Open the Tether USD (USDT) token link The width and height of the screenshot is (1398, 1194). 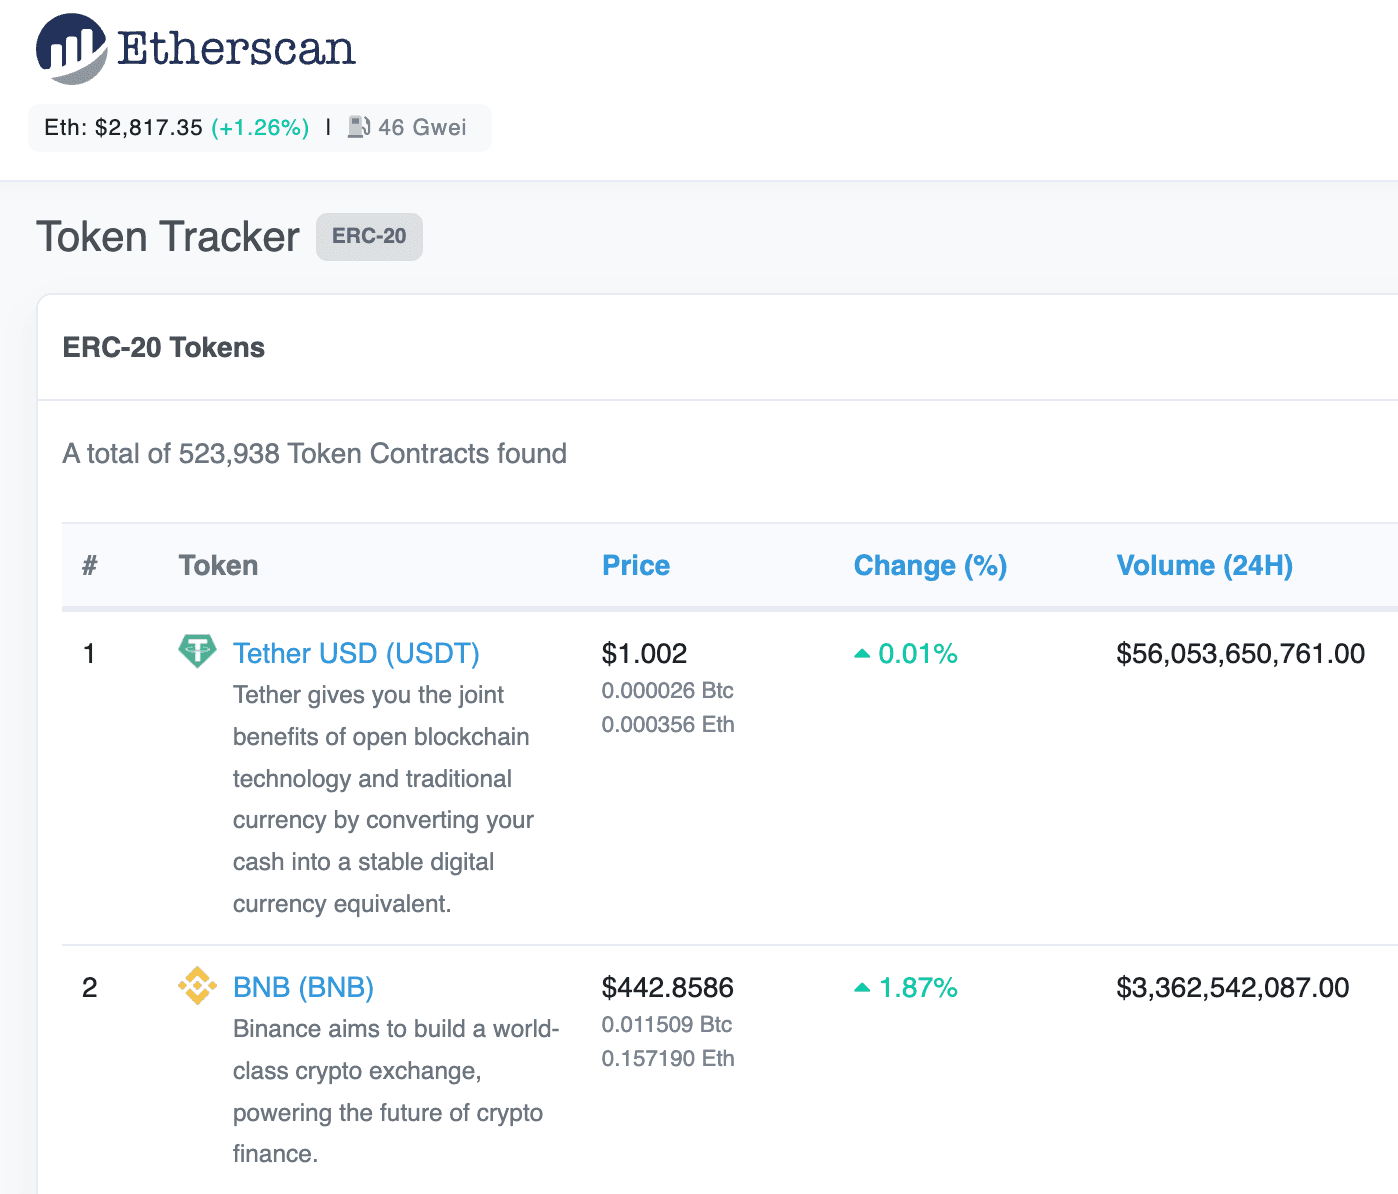(x=356, y=653)
